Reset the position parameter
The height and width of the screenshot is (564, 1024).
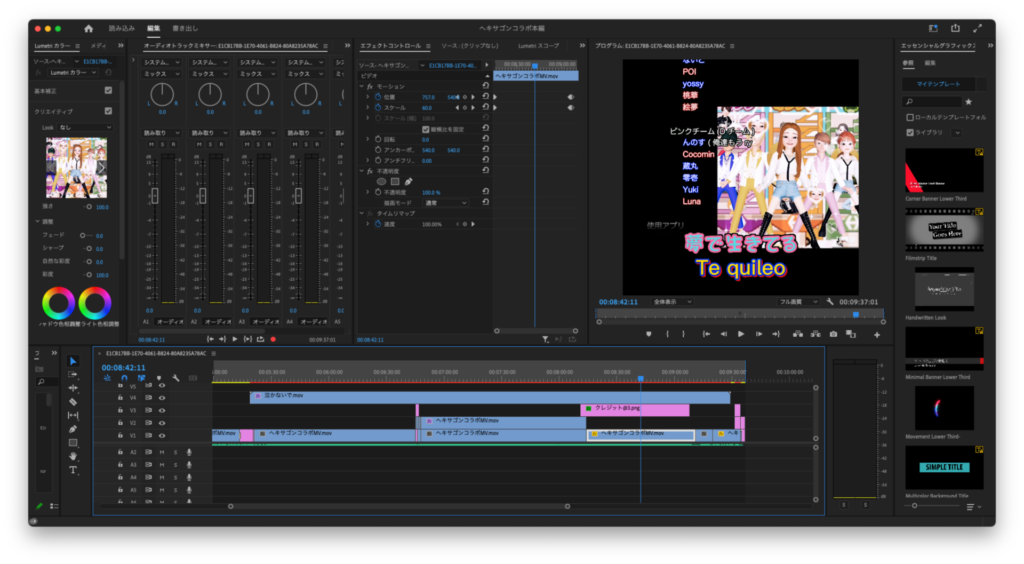(x=485, y=97)
